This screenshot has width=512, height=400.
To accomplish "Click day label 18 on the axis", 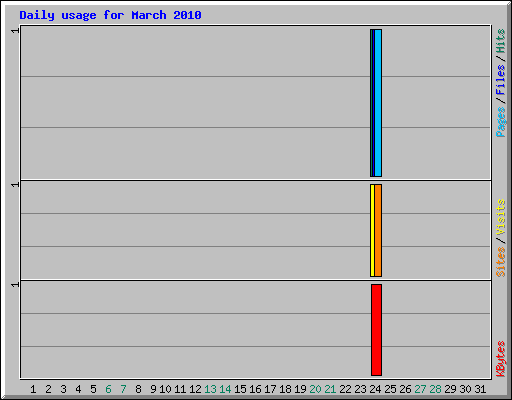I will click(x=285, y=389).
